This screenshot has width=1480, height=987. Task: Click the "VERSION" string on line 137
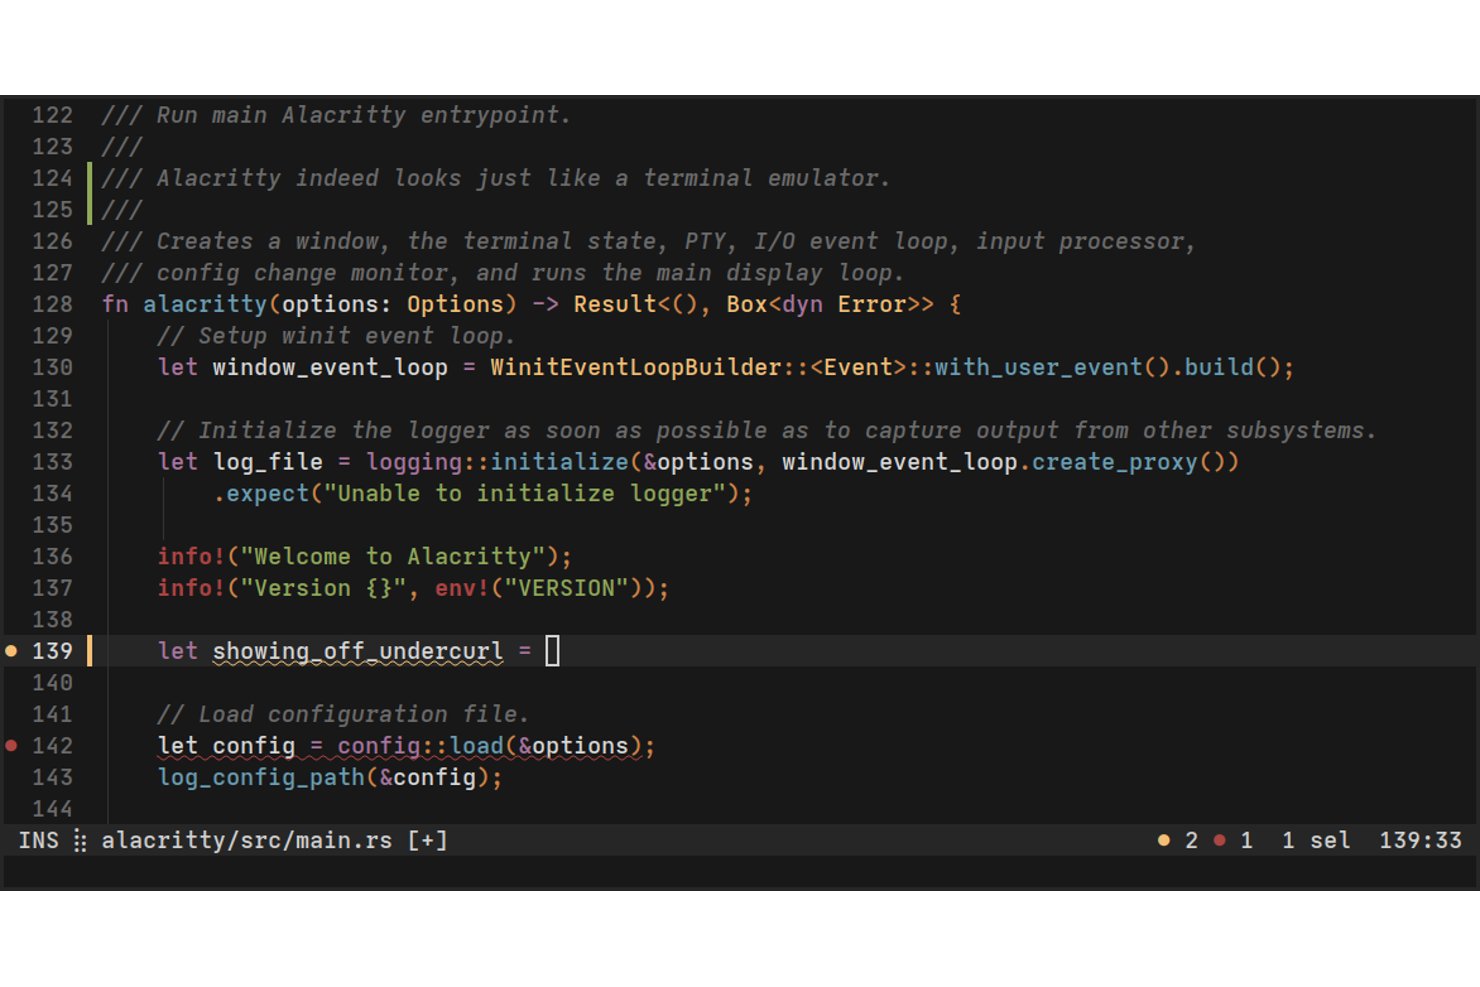(566, 588)
